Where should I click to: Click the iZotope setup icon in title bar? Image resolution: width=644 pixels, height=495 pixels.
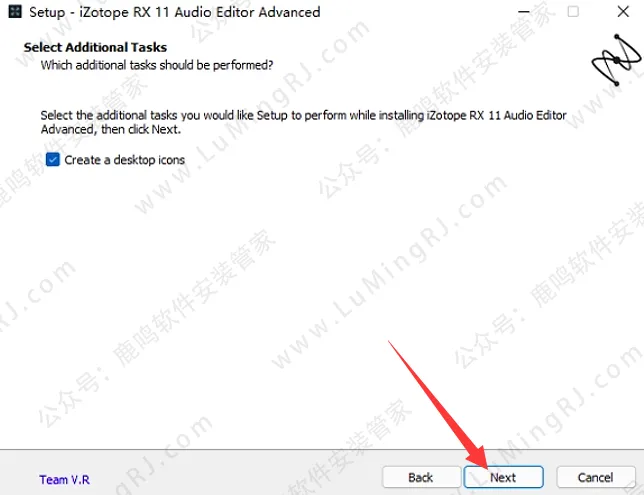coord(15,12)
